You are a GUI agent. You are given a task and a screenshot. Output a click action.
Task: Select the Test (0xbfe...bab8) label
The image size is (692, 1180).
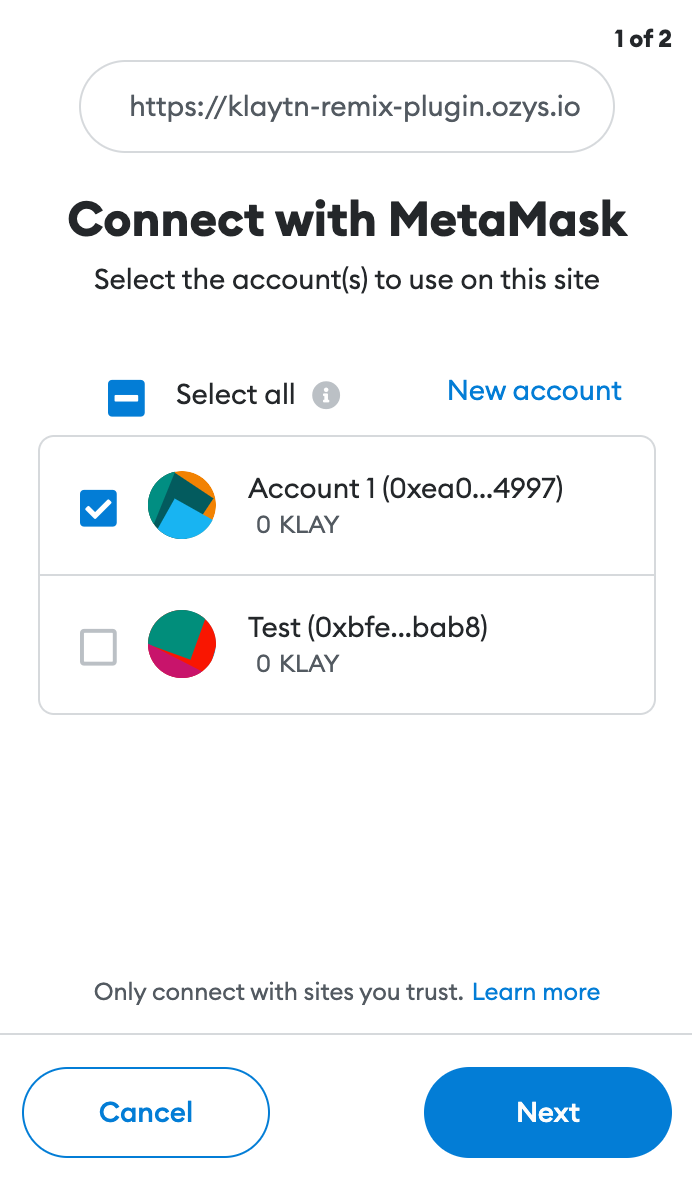368,627
